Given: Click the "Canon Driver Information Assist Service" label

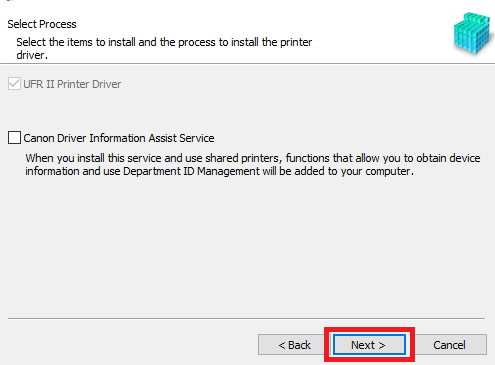Looking at the screenshot, I should (x=119, y=138).
